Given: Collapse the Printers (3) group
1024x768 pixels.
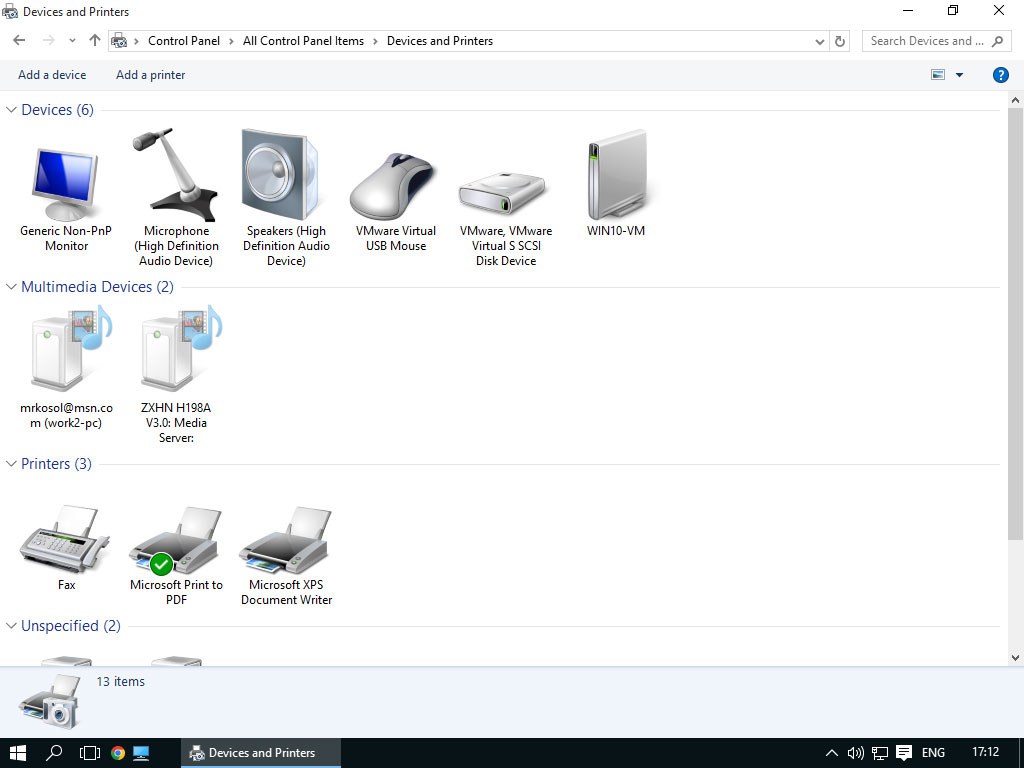Looking at the screenshot, I should [12, 464].
